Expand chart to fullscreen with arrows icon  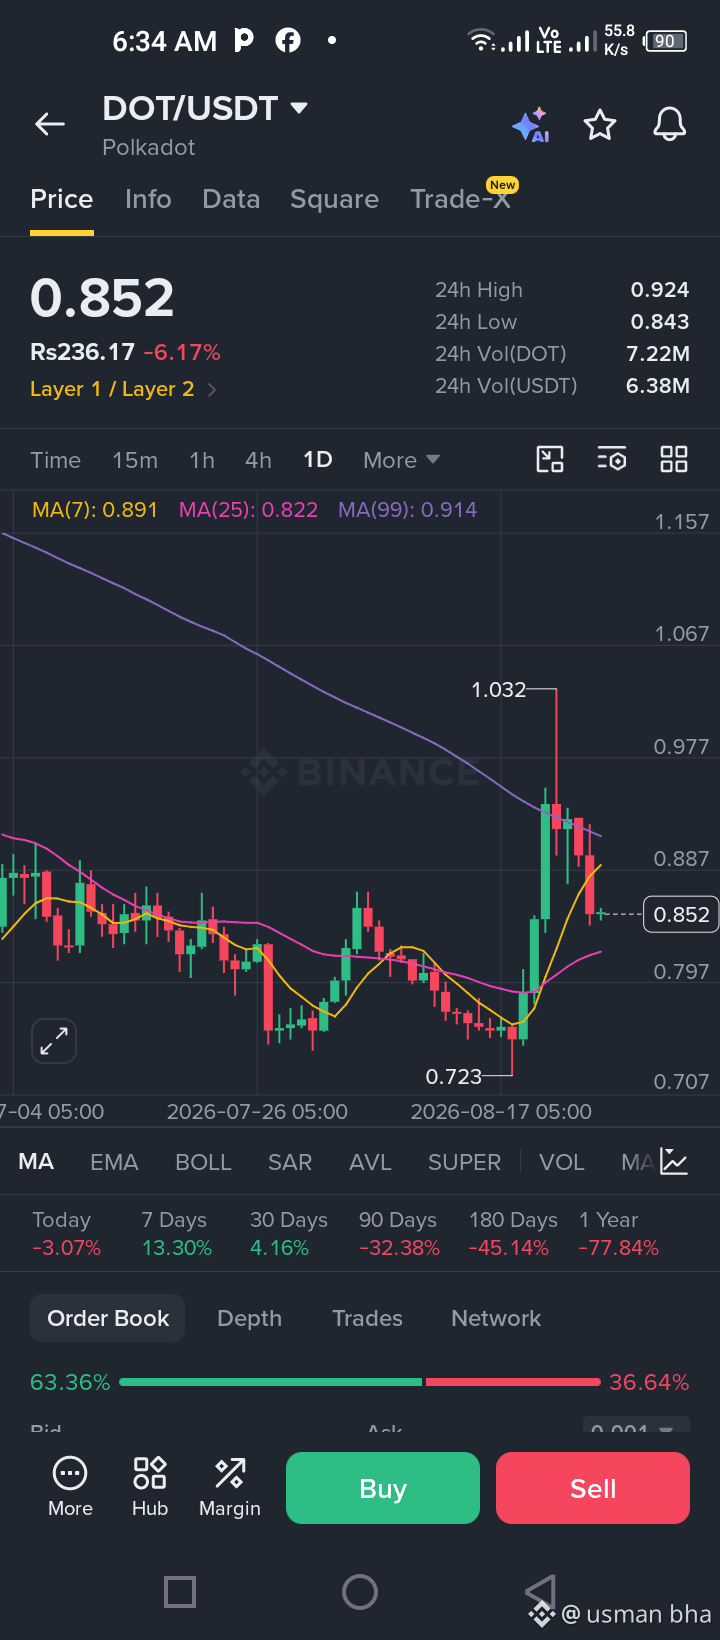point(54,1041)
